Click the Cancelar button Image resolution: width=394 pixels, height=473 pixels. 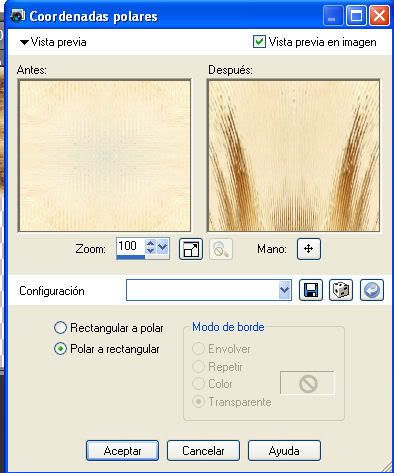(203, 451)
